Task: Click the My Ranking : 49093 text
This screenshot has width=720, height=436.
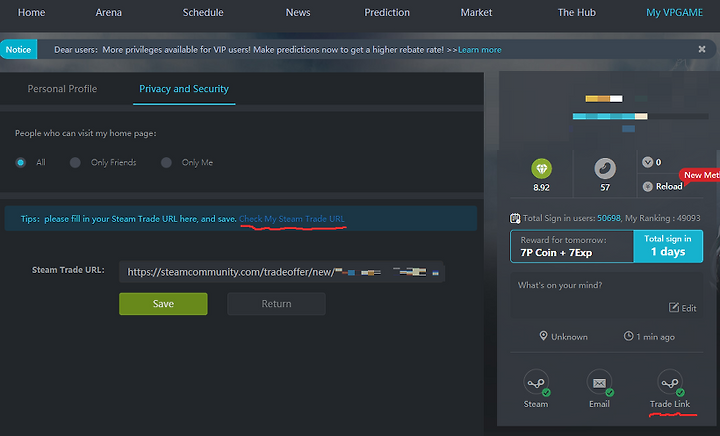Action: point(663,218)
